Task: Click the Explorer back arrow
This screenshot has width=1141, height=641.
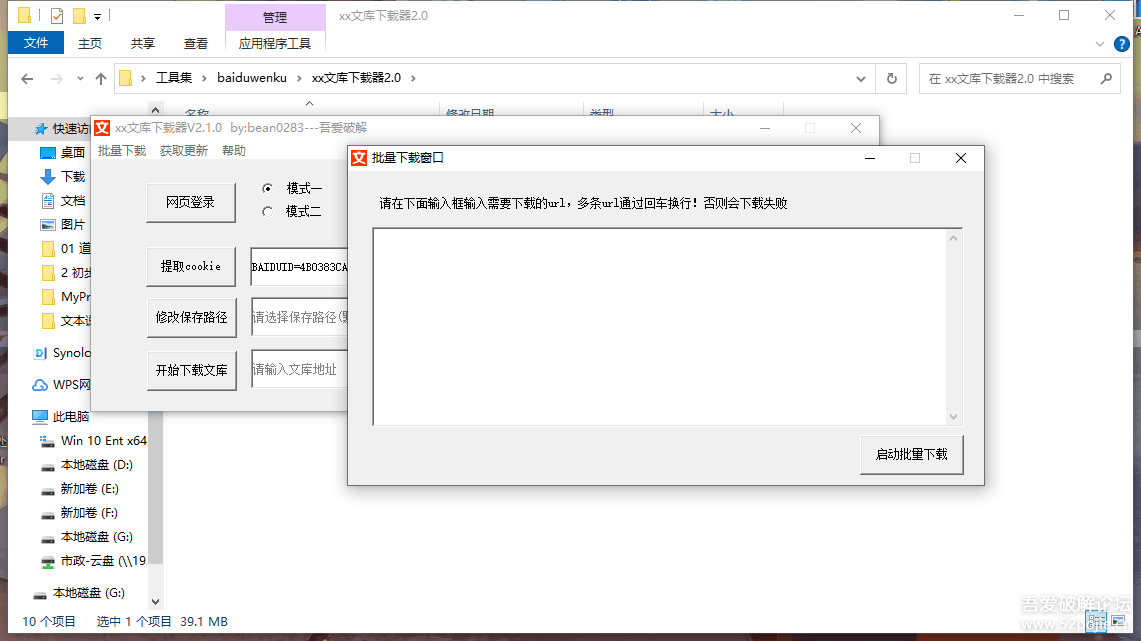Action: 27,79
